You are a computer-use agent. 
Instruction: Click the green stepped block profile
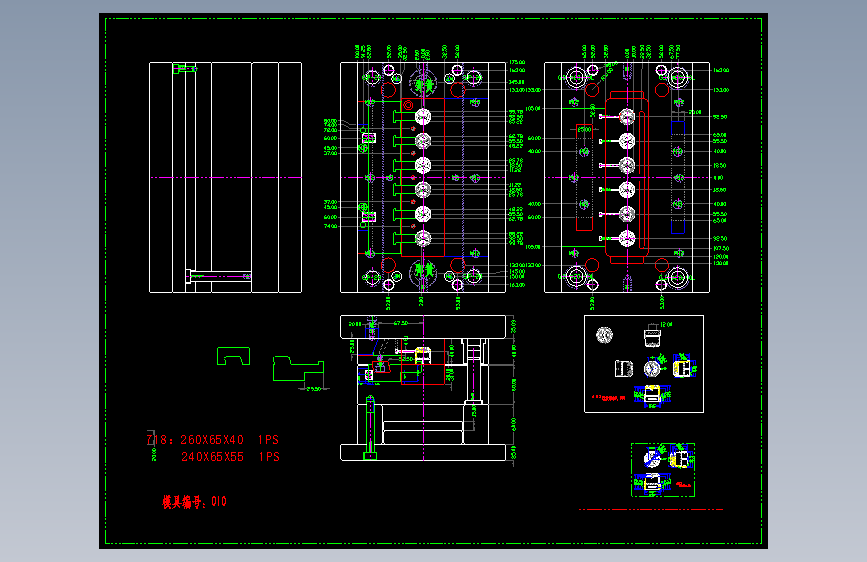[298, 369]
